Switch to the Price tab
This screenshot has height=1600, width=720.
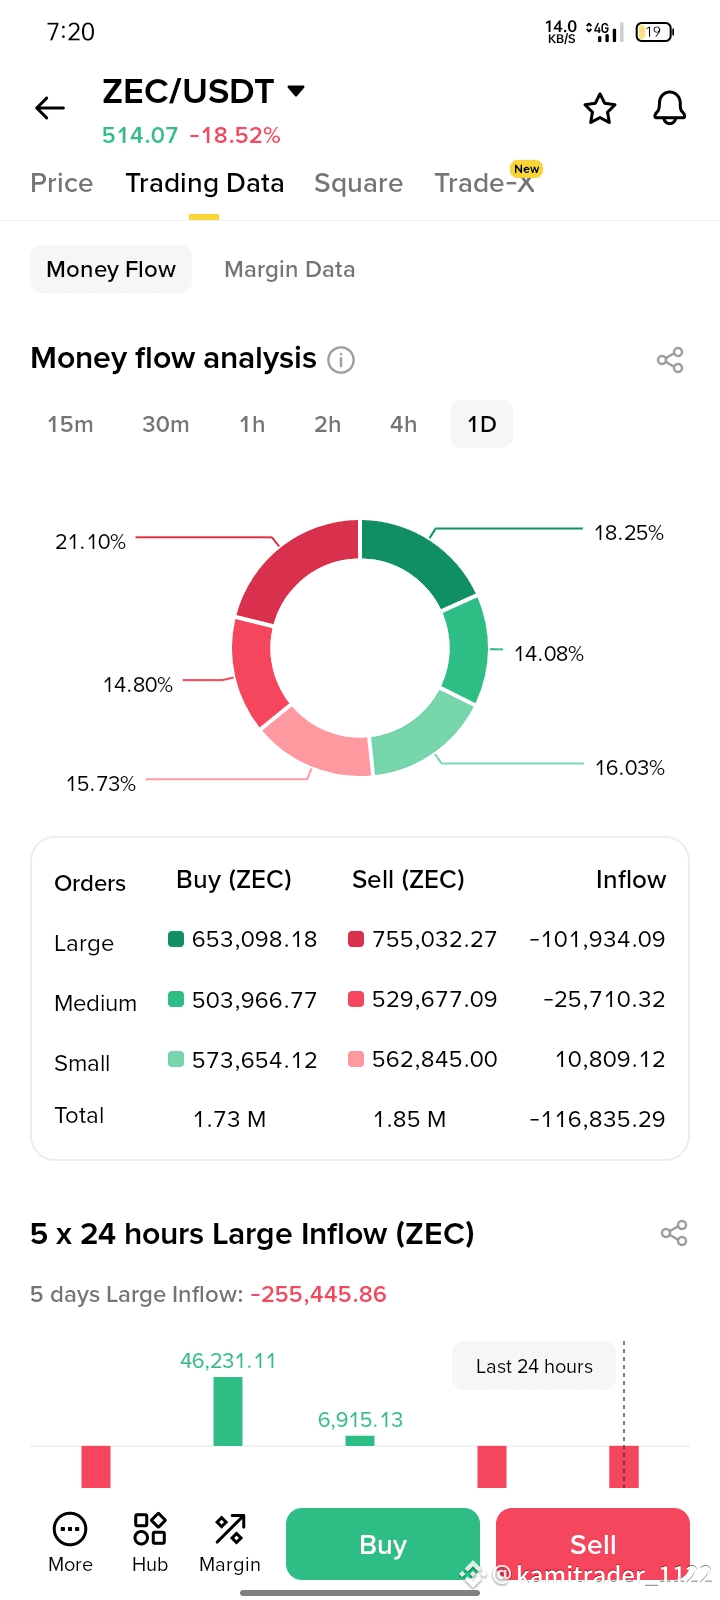tap(61, 183)
